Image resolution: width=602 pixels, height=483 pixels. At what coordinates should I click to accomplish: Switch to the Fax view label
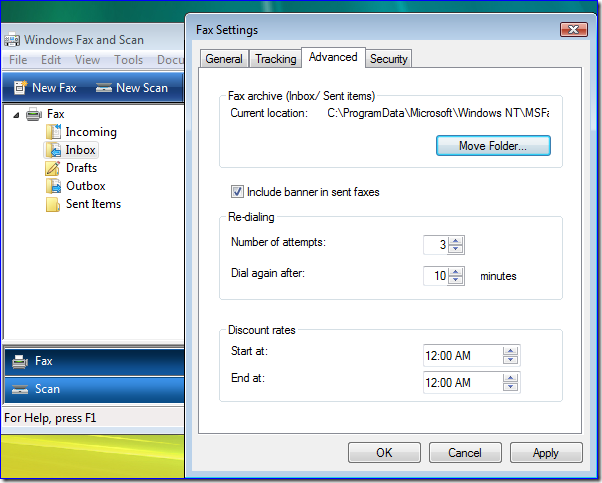click(44, 361)
